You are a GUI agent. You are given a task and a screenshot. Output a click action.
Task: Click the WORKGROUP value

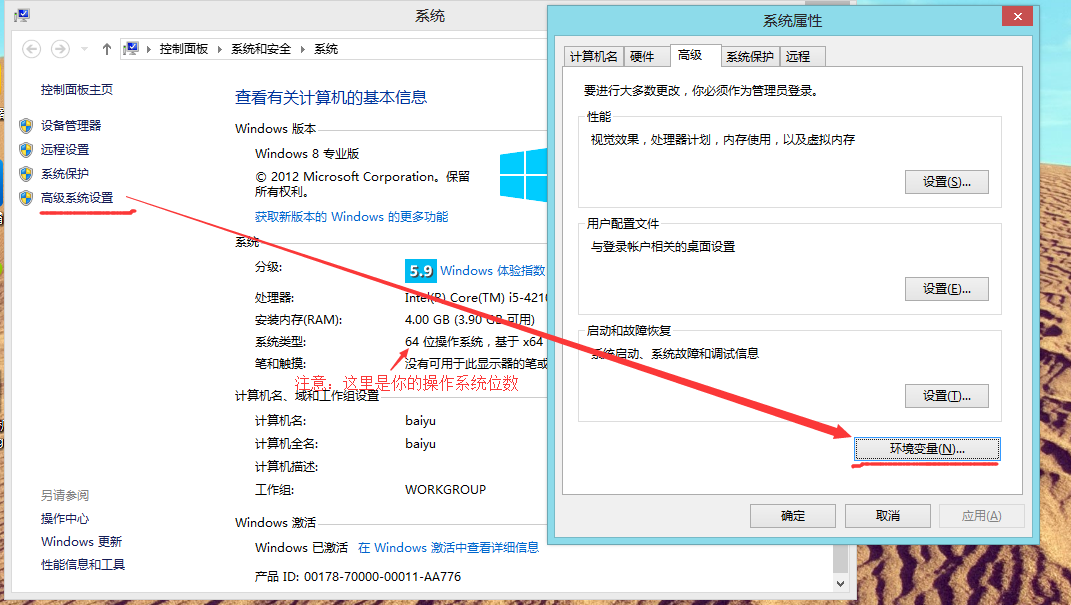[x=445, y=490]
